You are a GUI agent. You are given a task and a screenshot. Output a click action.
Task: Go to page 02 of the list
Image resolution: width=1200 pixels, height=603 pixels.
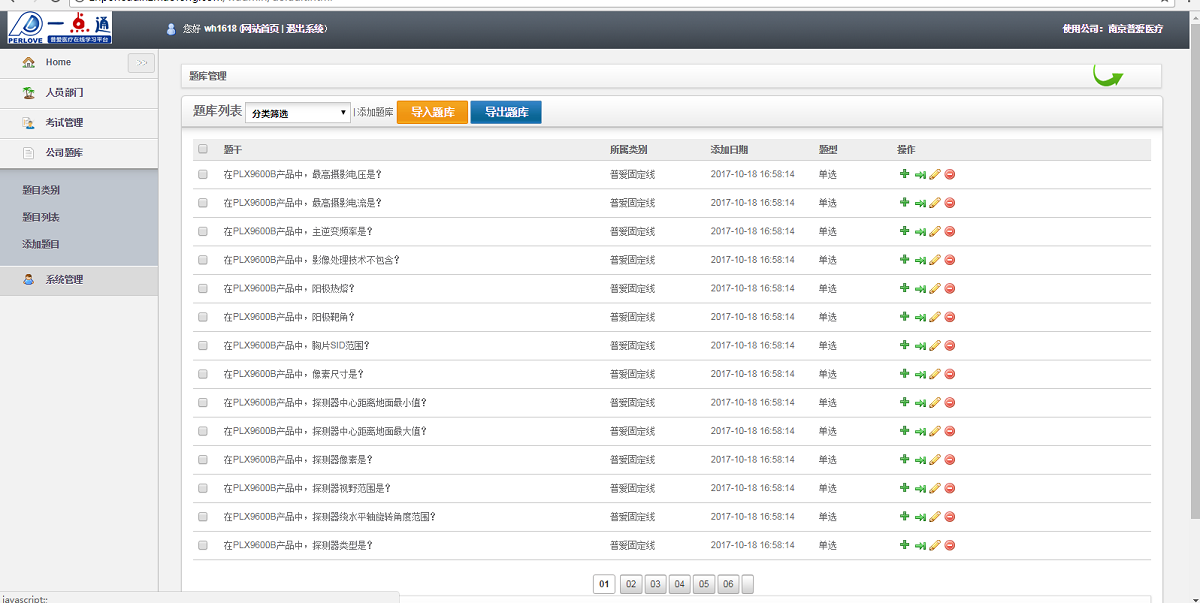[631, 584]
